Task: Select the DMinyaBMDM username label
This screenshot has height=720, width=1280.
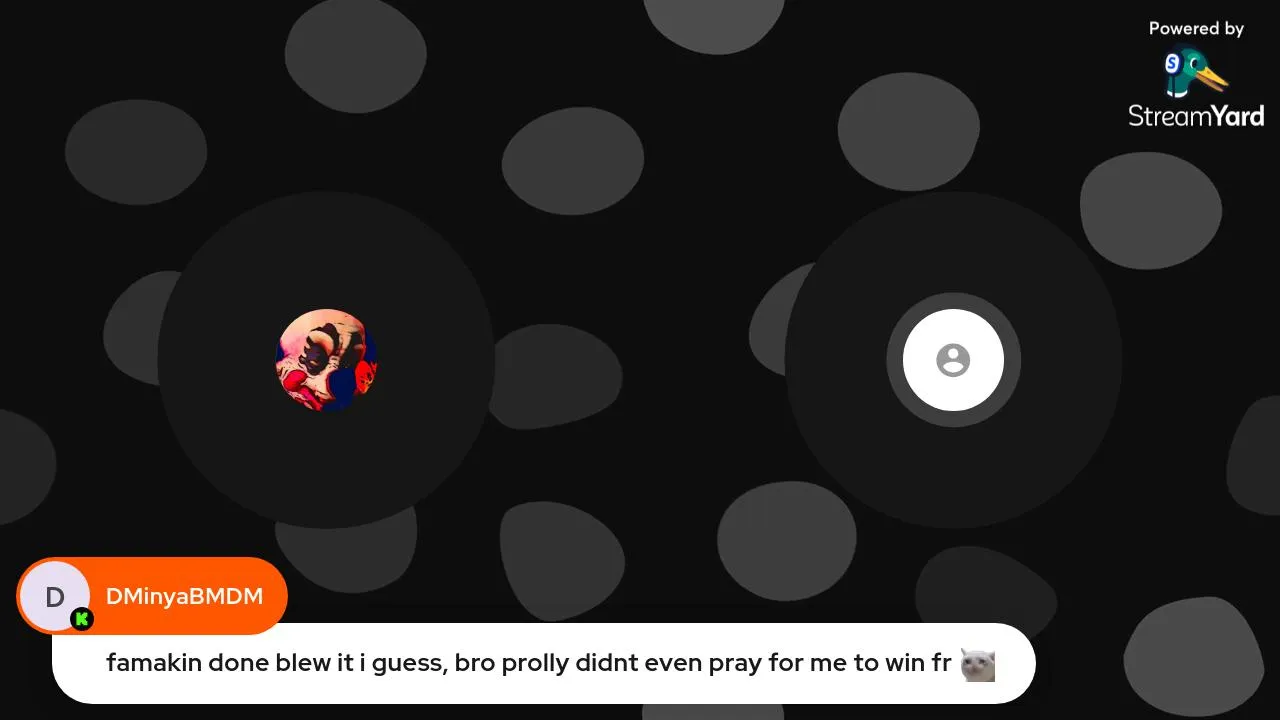Action: click(184, 597)
